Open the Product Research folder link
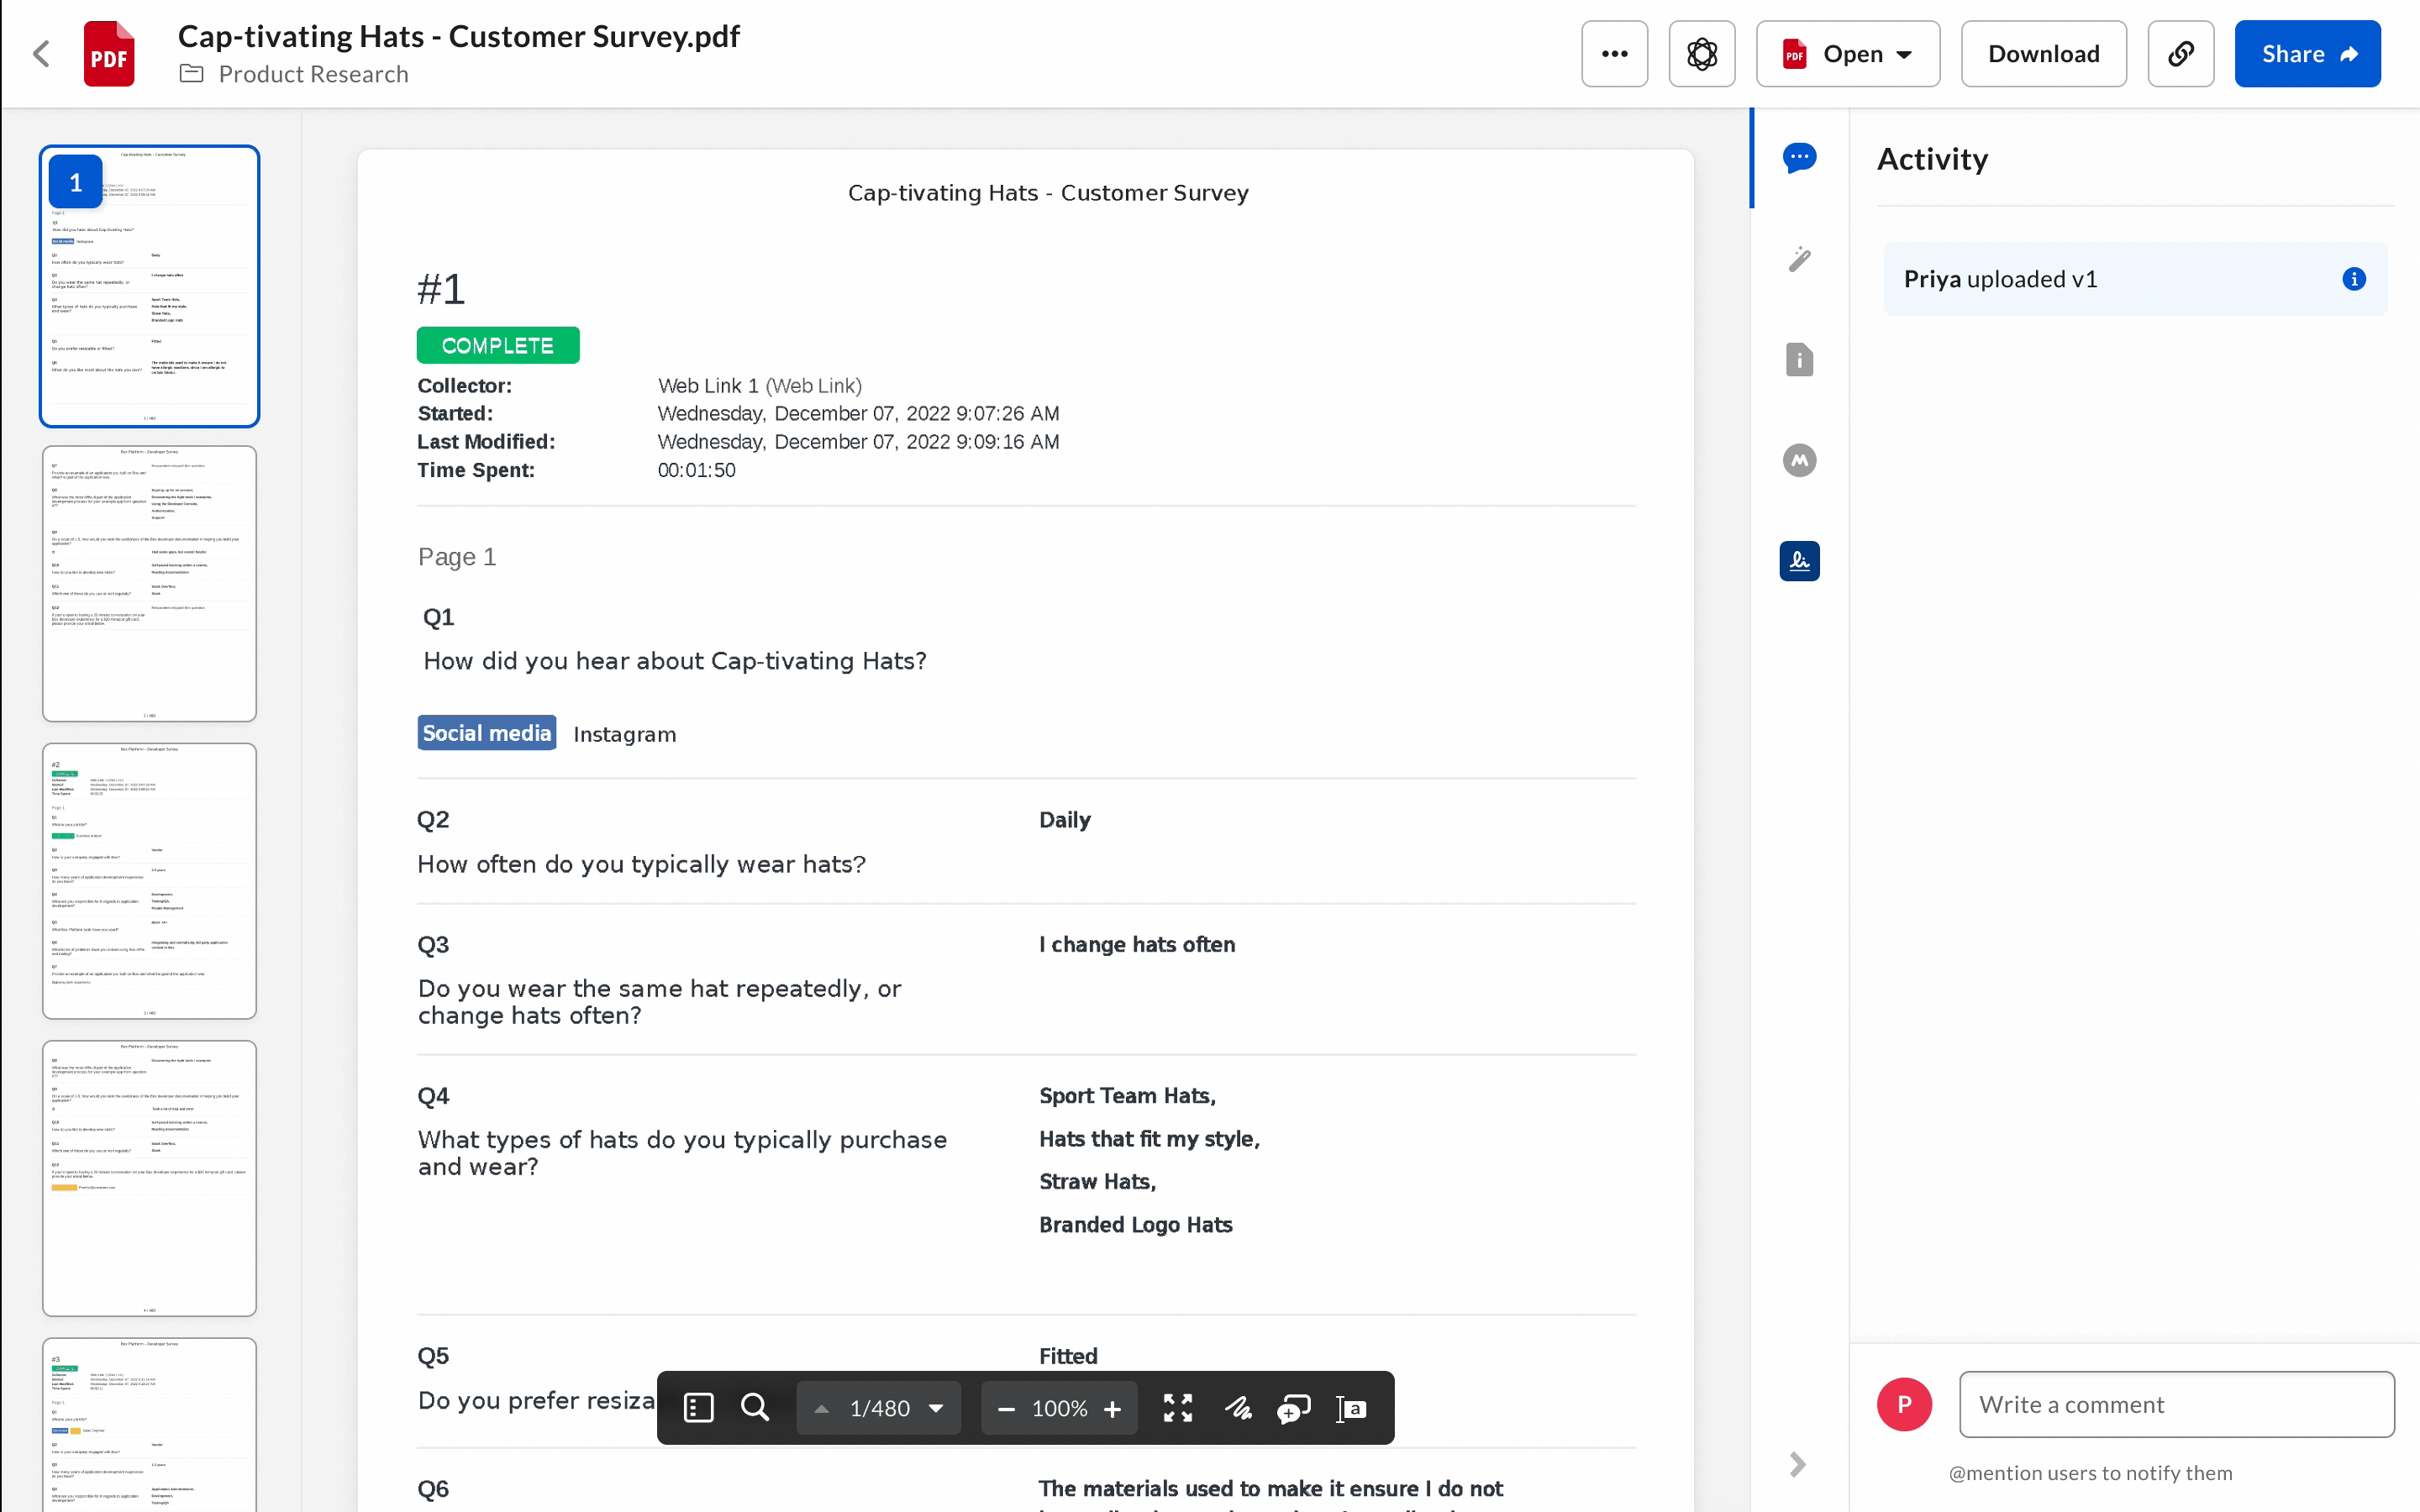Viewport: 2420px width, 1512px height. (x=313, y=74)
